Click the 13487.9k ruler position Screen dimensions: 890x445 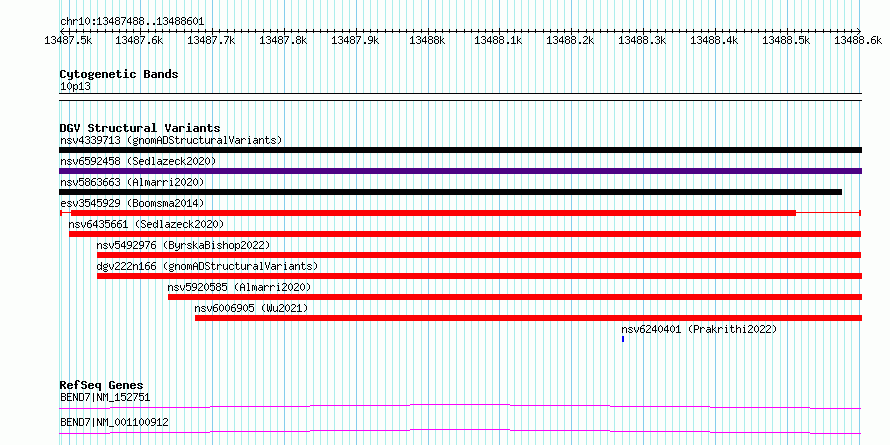coord(355,40)
